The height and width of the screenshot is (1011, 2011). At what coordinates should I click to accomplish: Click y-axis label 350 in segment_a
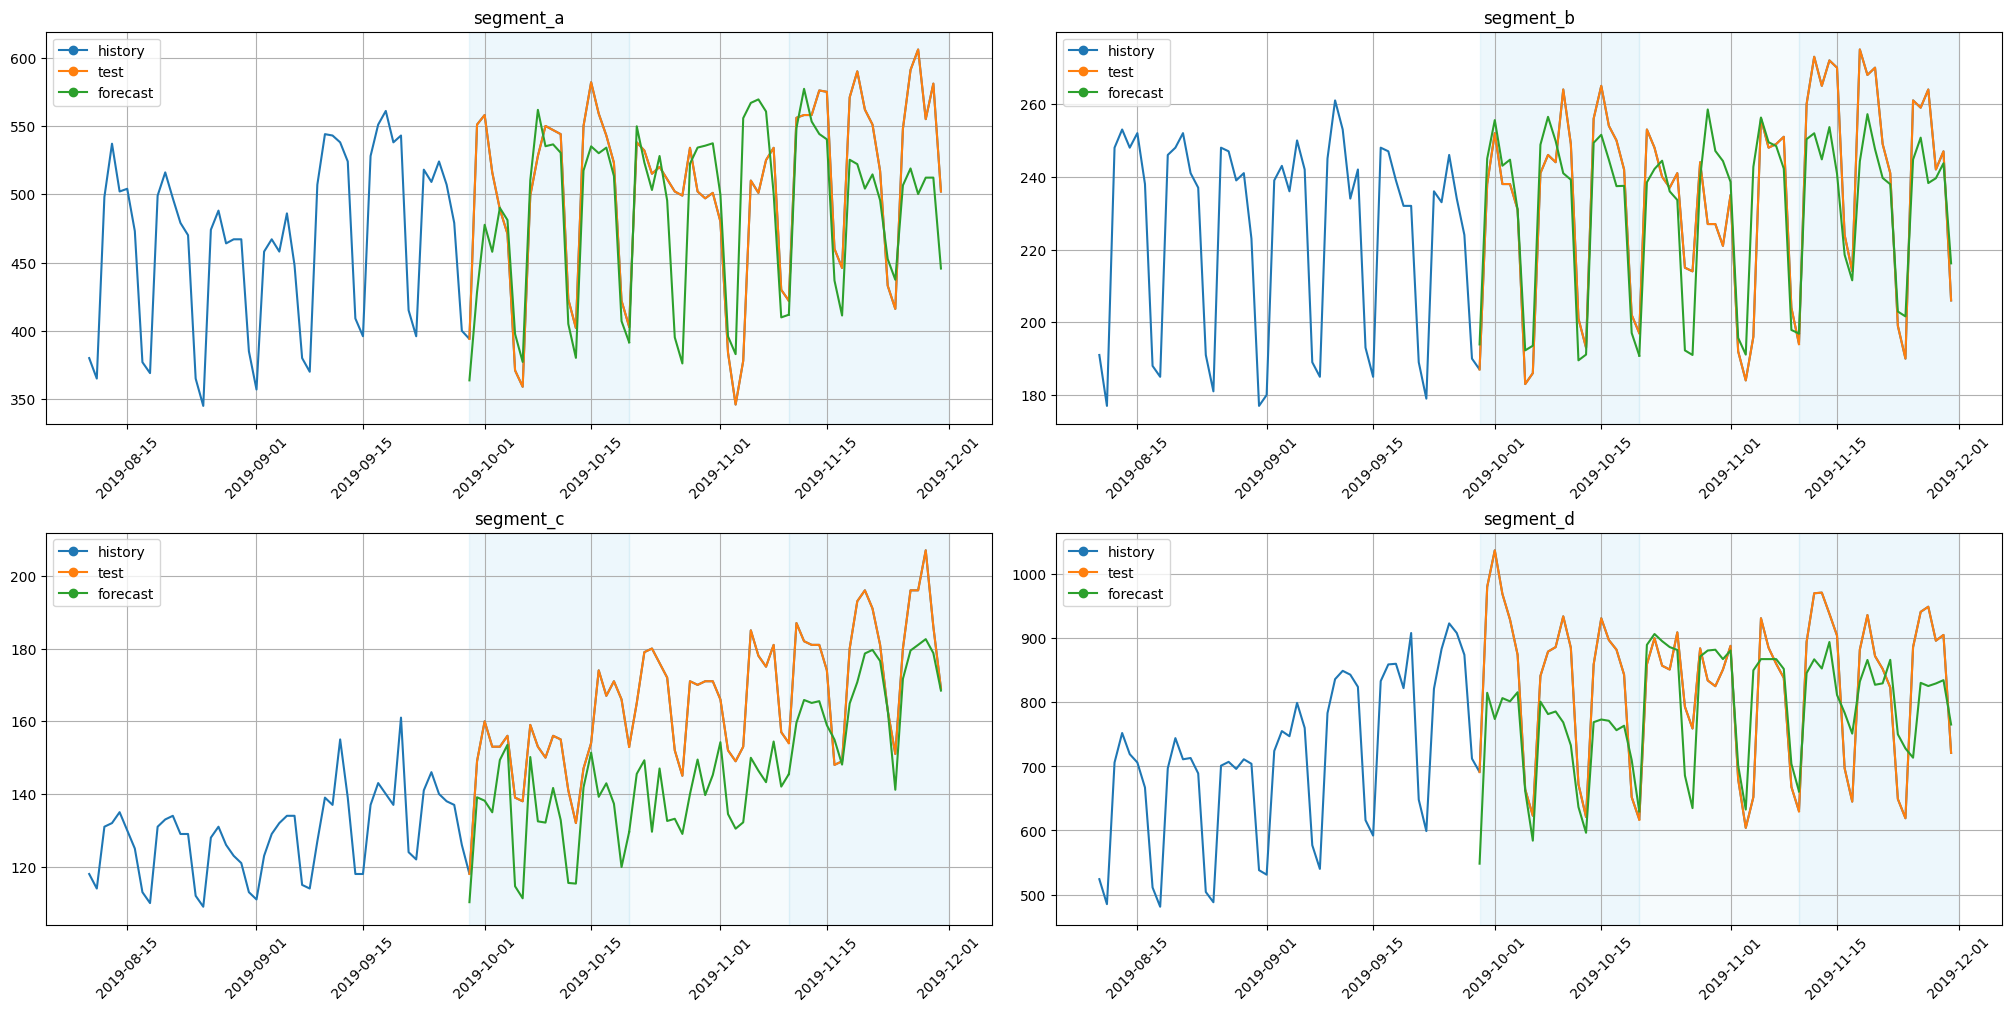point(26,400)
